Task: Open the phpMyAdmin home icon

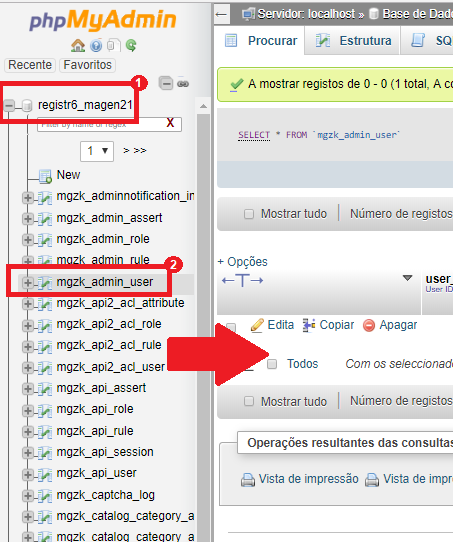Action: pyautogui.click(x=78, y=45)
